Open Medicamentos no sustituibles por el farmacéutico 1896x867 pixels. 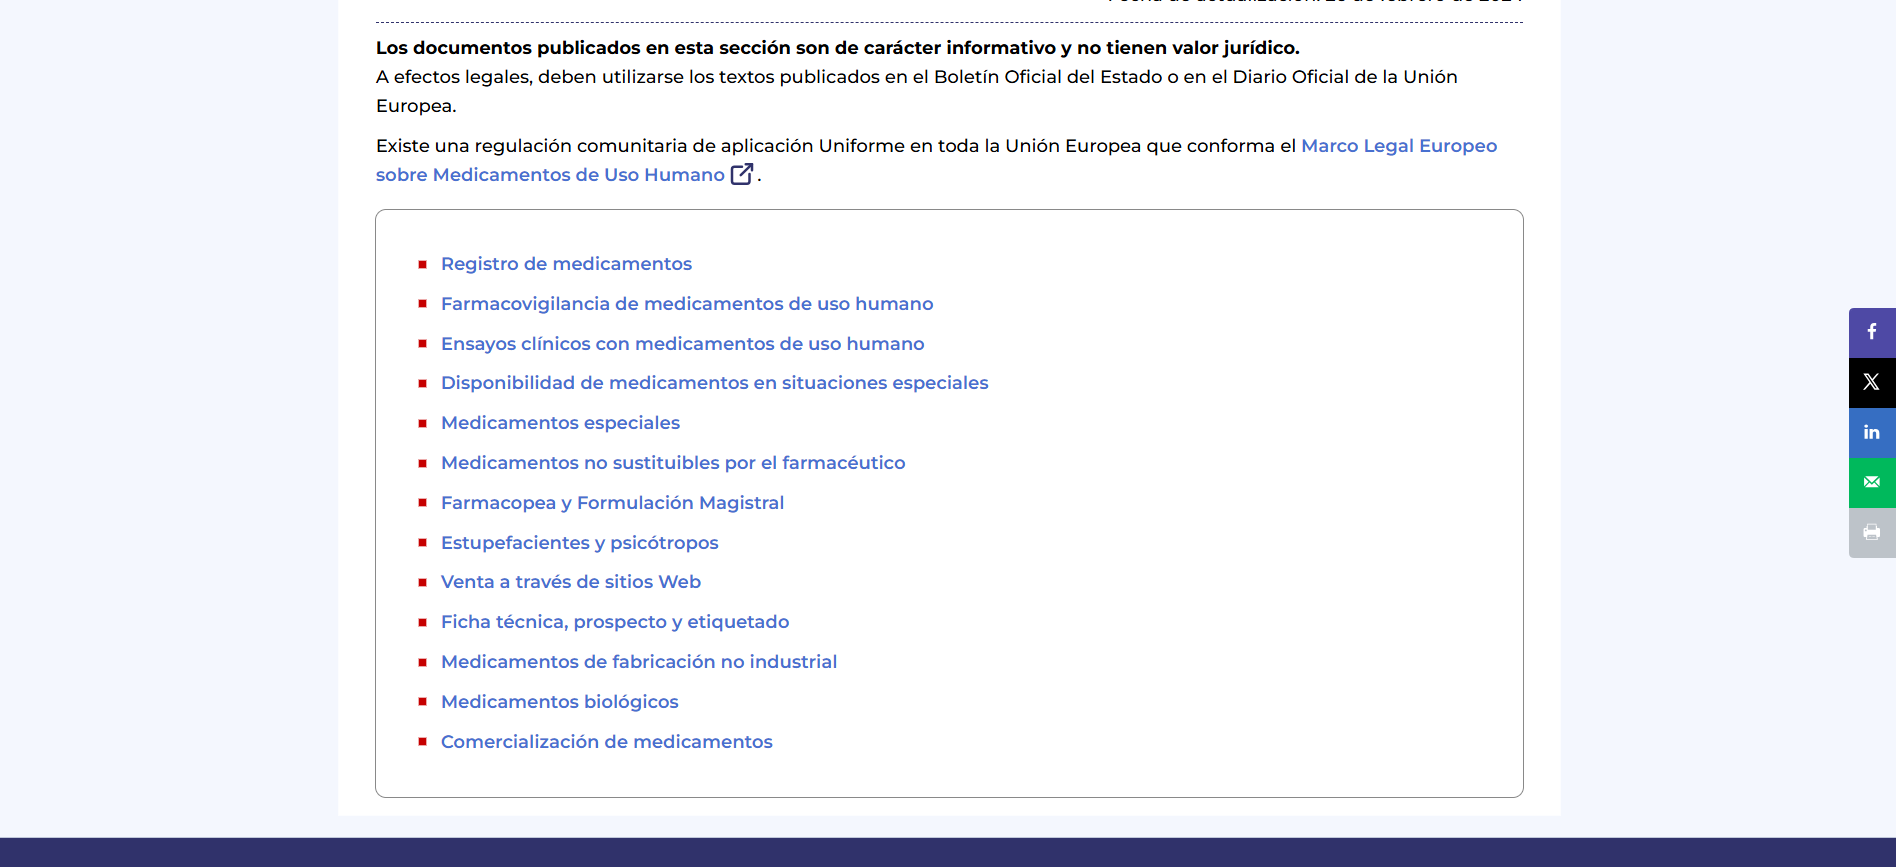(673, 463)
